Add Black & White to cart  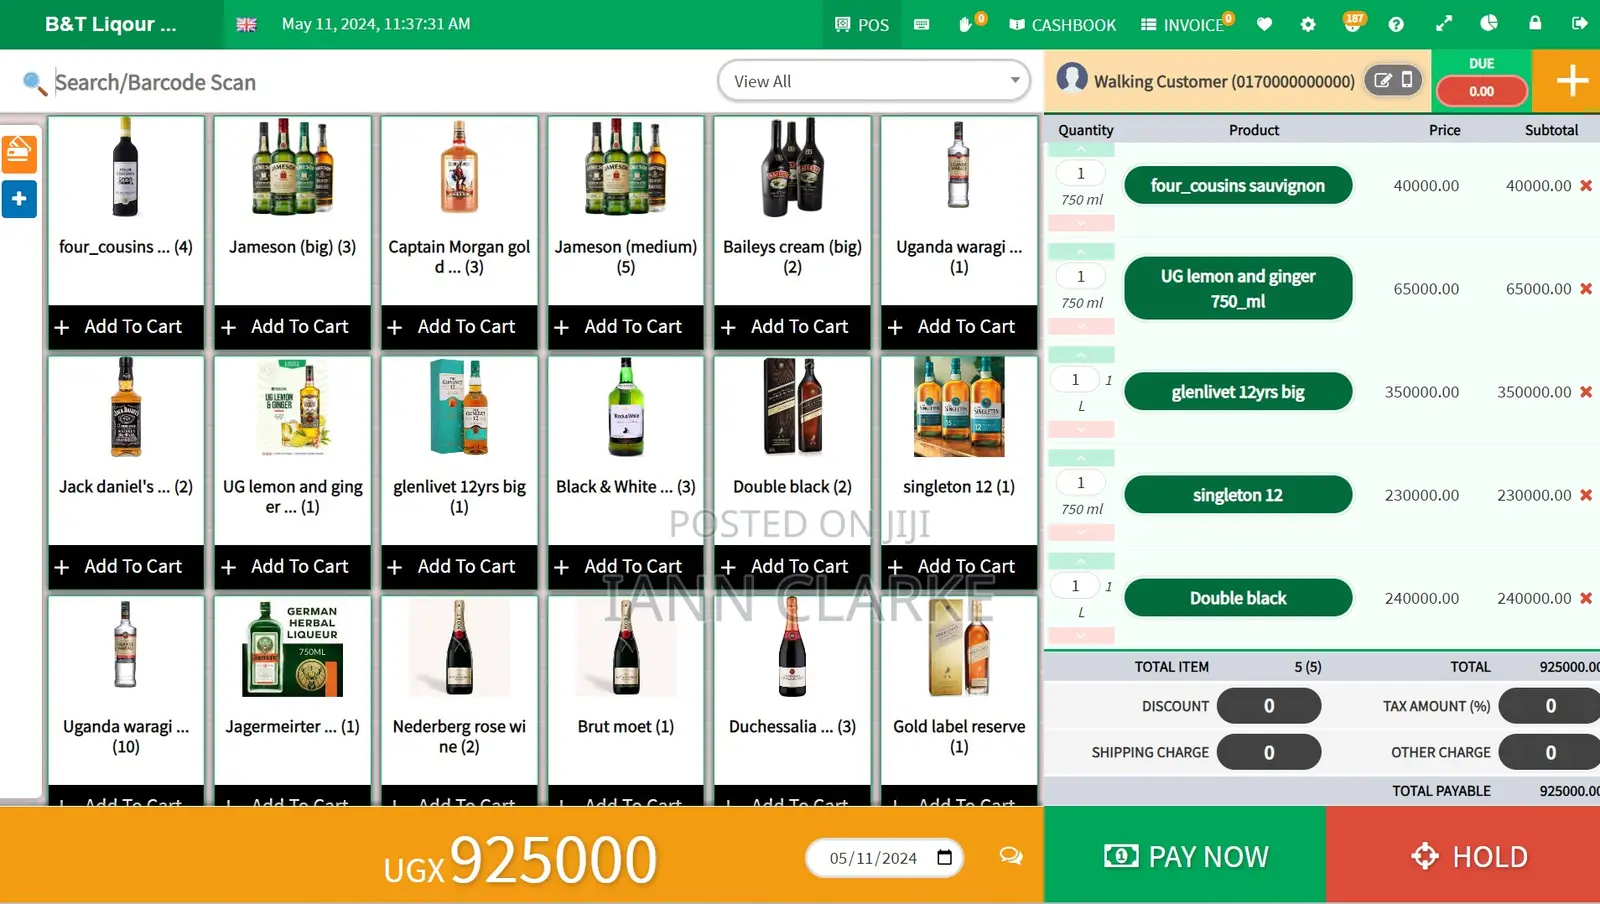[626, 567]
